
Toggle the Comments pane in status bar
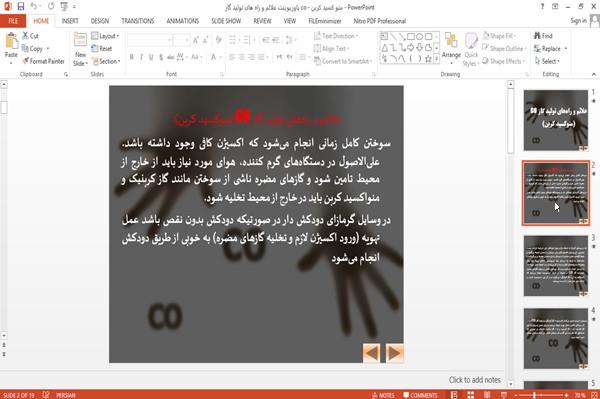click(420, 395)
